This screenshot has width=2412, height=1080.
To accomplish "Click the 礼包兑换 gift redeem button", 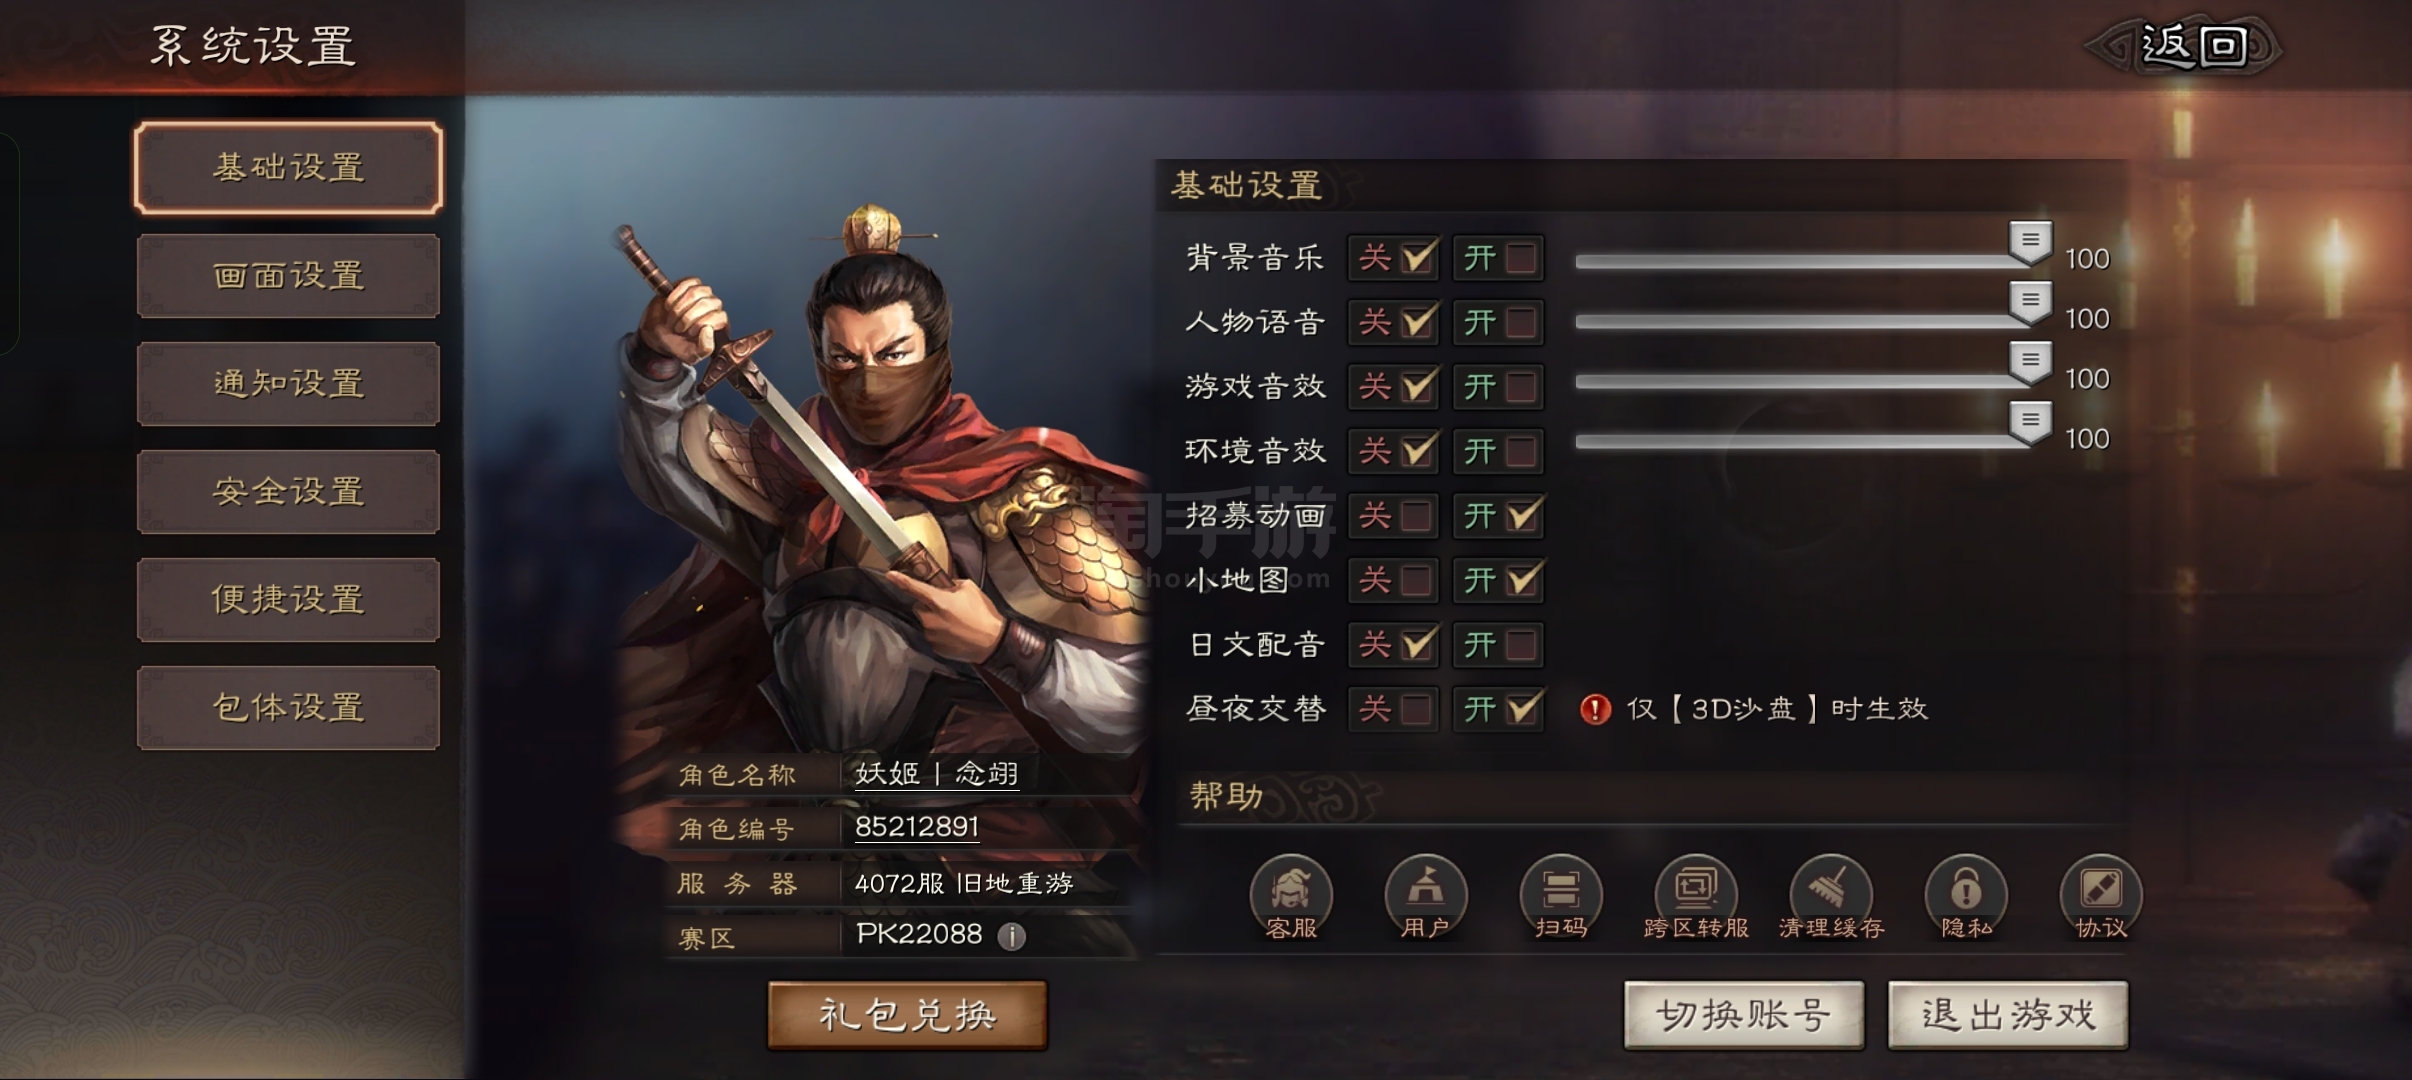I will click(907, 1015).
